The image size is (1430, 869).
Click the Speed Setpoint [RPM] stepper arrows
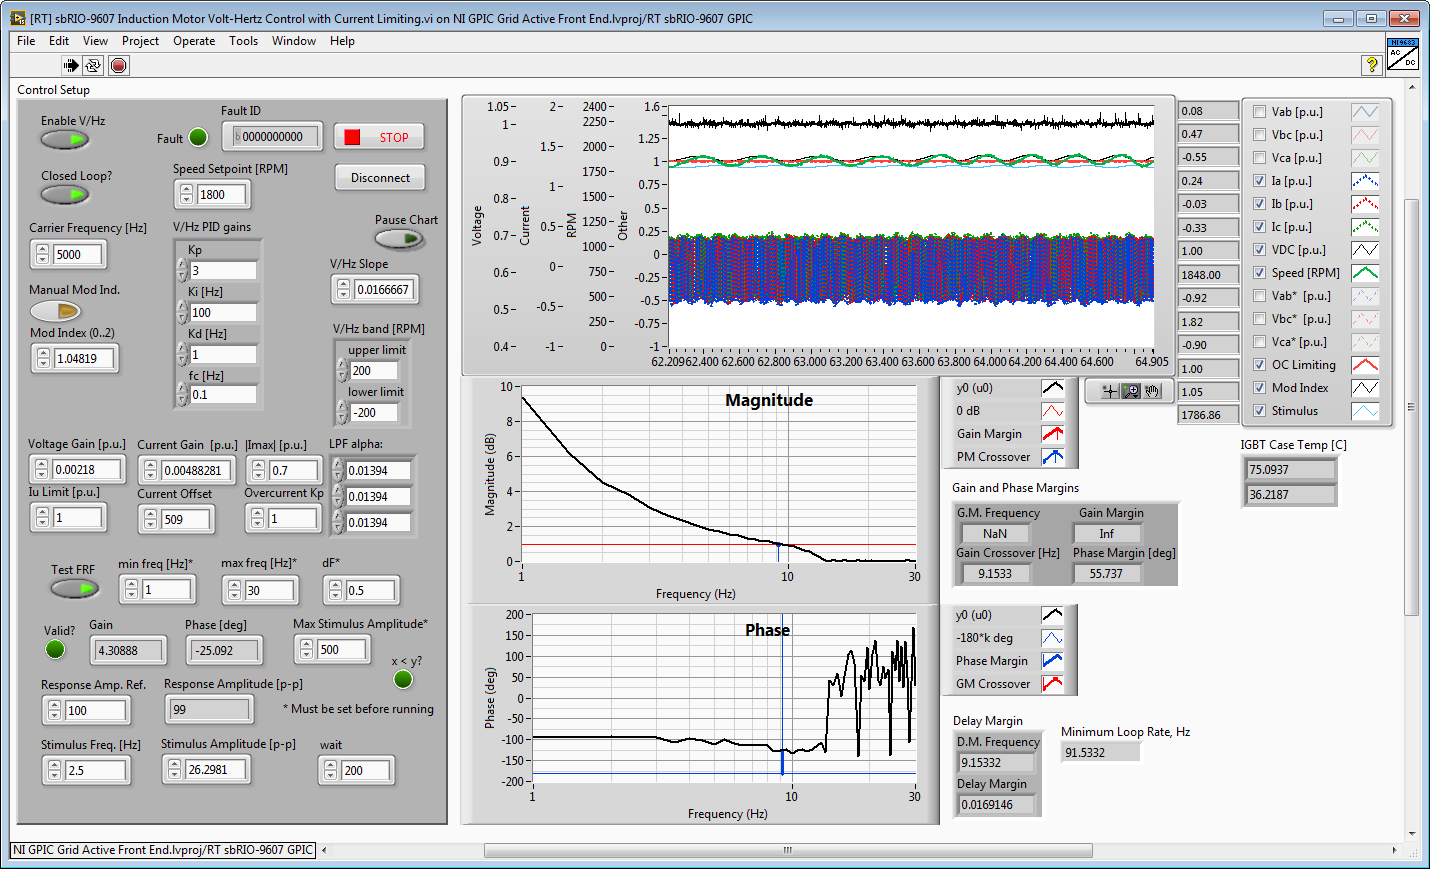(x=186, y=195)
